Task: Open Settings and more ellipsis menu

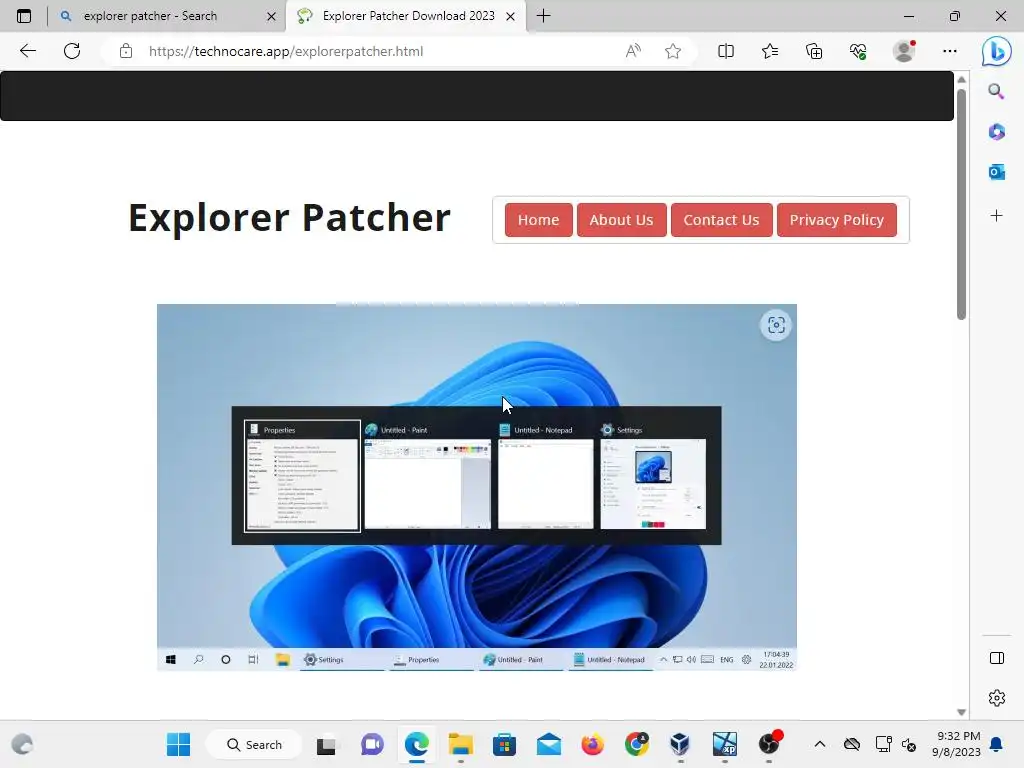Action: (x=950, y=51)
